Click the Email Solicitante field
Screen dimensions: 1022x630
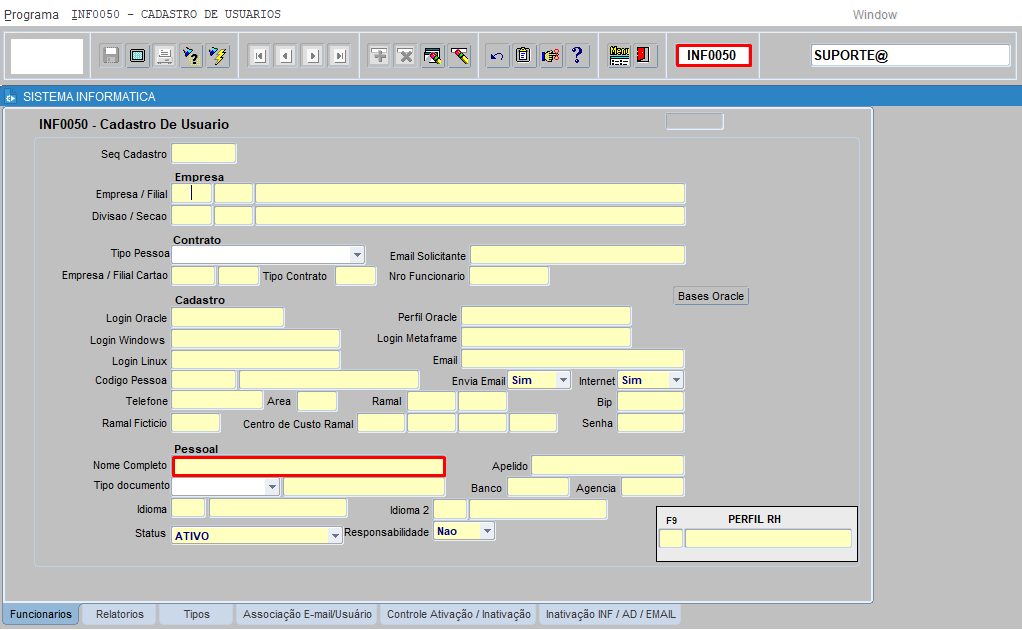tap(577, 255)
